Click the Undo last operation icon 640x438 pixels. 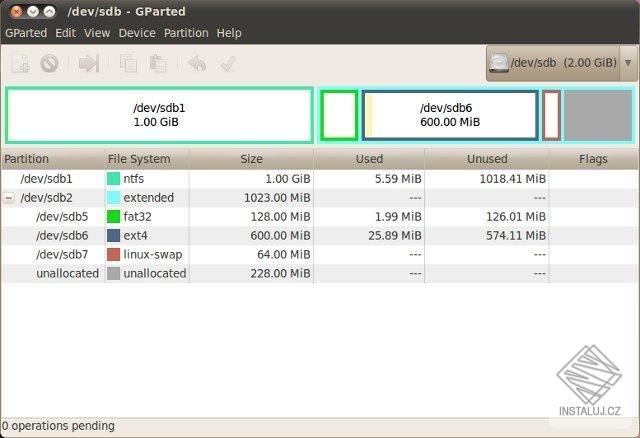[x=197, y=64]
